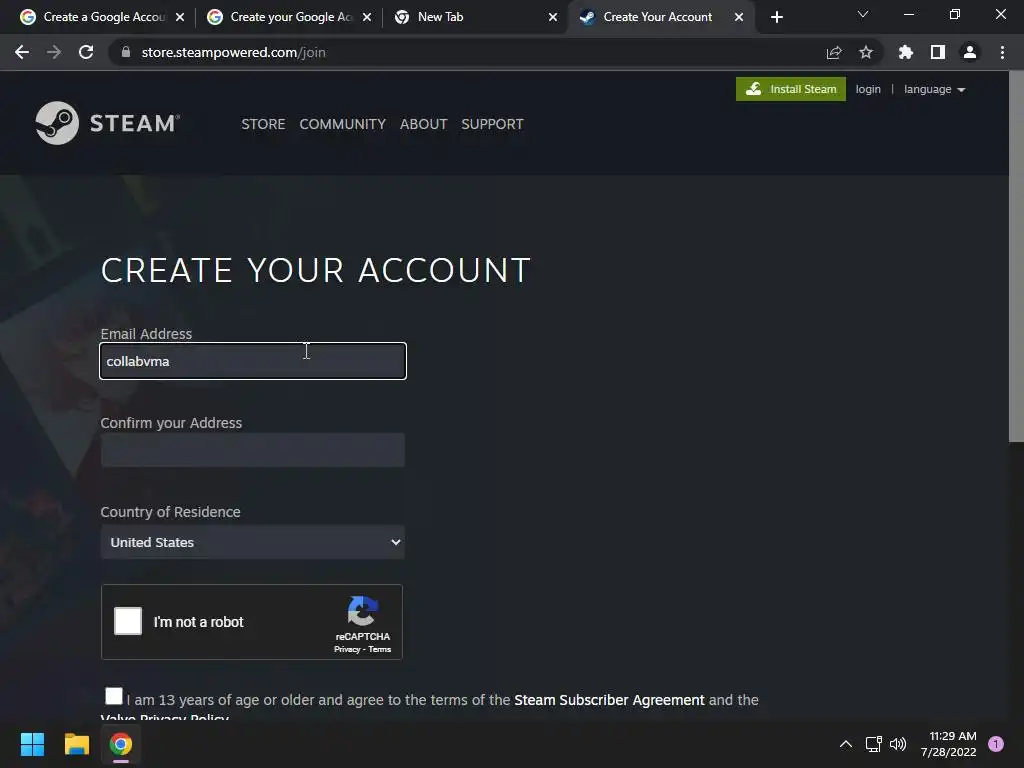Close the 'Create Your Account' Steam tab
Viewport: 1024px width, 768px height.
(739, 17)
